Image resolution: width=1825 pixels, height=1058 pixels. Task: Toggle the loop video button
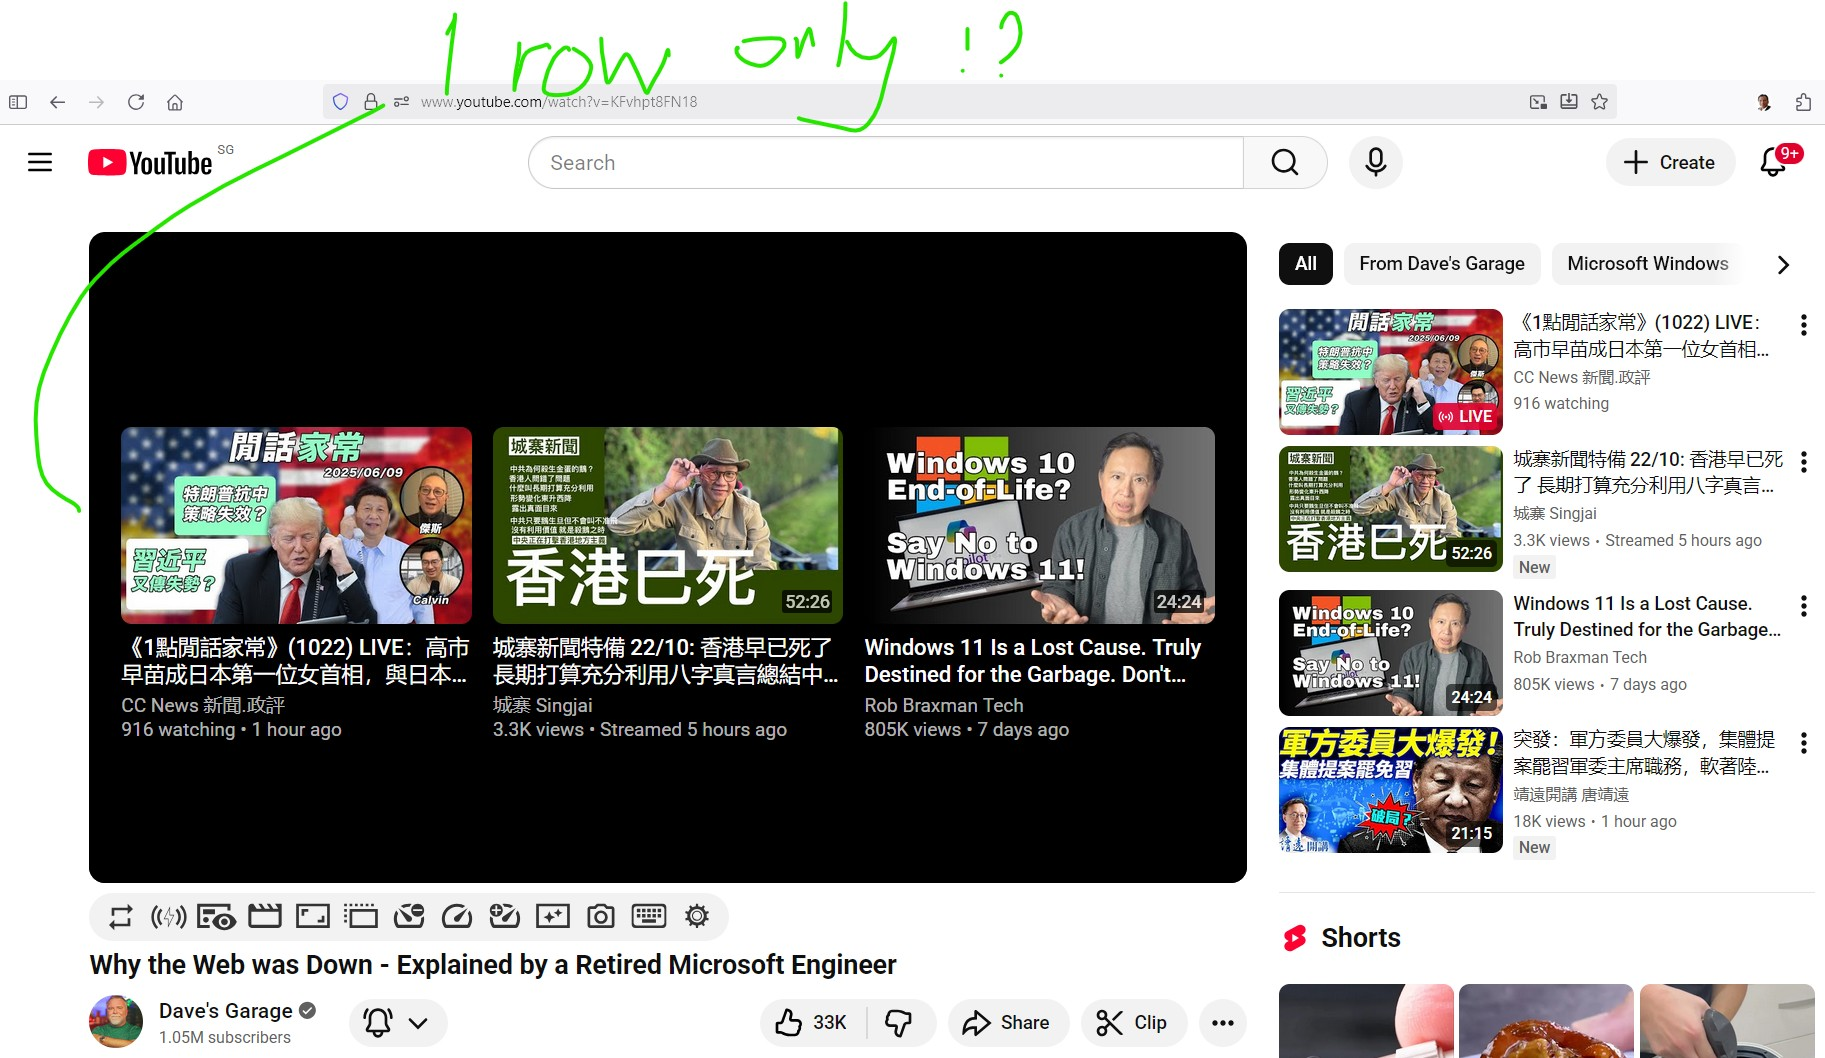click(121, 917)
